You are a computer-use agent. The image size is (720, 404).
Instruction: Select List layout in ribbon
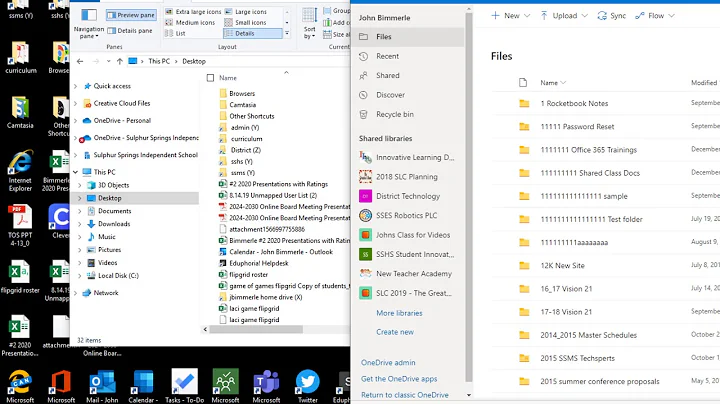(175, 34)
